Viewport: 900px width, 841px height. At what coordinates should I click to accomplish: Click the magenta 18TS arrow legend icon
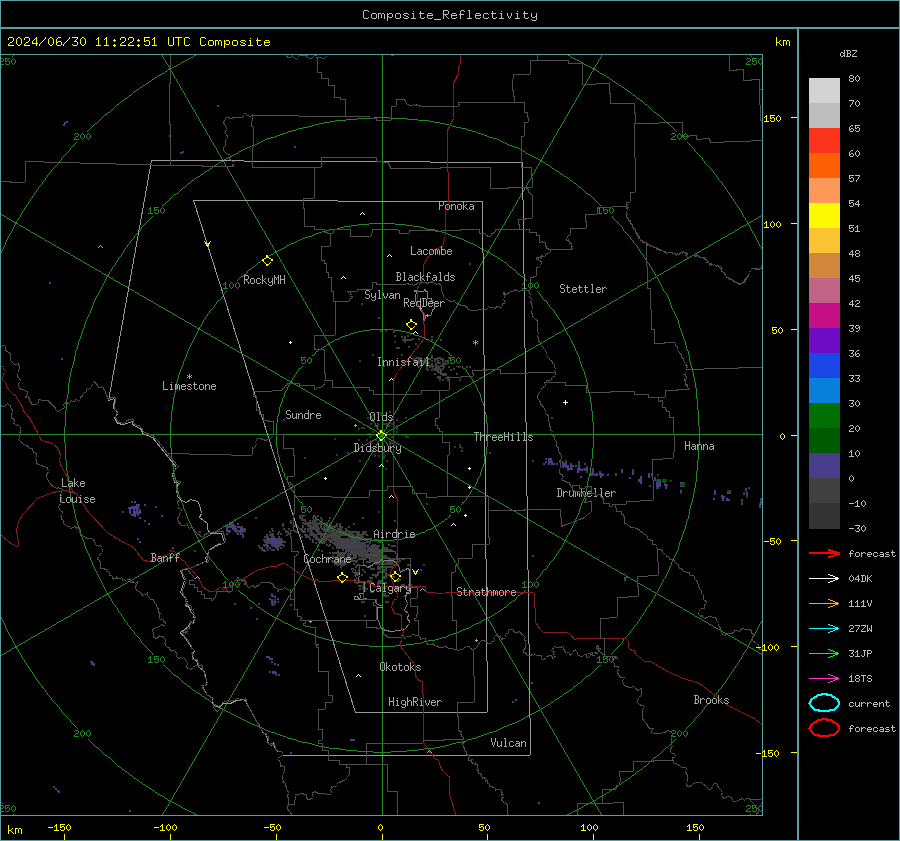tap(824, 679)
